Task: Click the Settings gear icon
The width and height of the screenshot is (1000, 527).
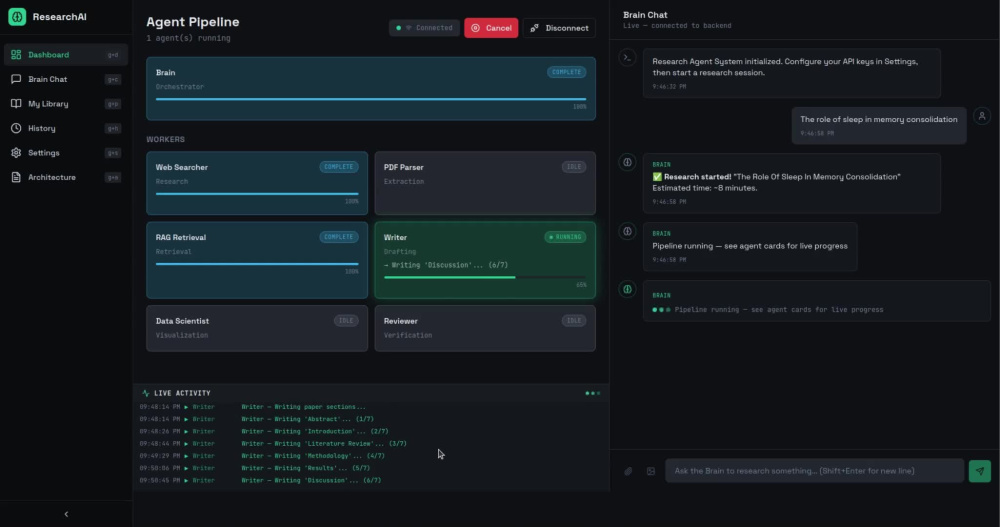Action: 16,153
